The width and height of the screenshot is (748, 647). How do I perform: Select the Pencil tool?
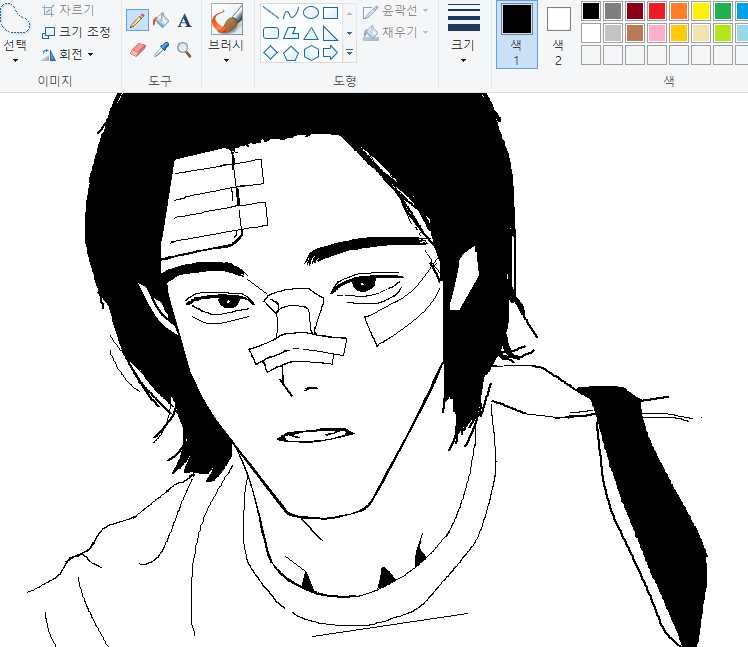point(137,20)
